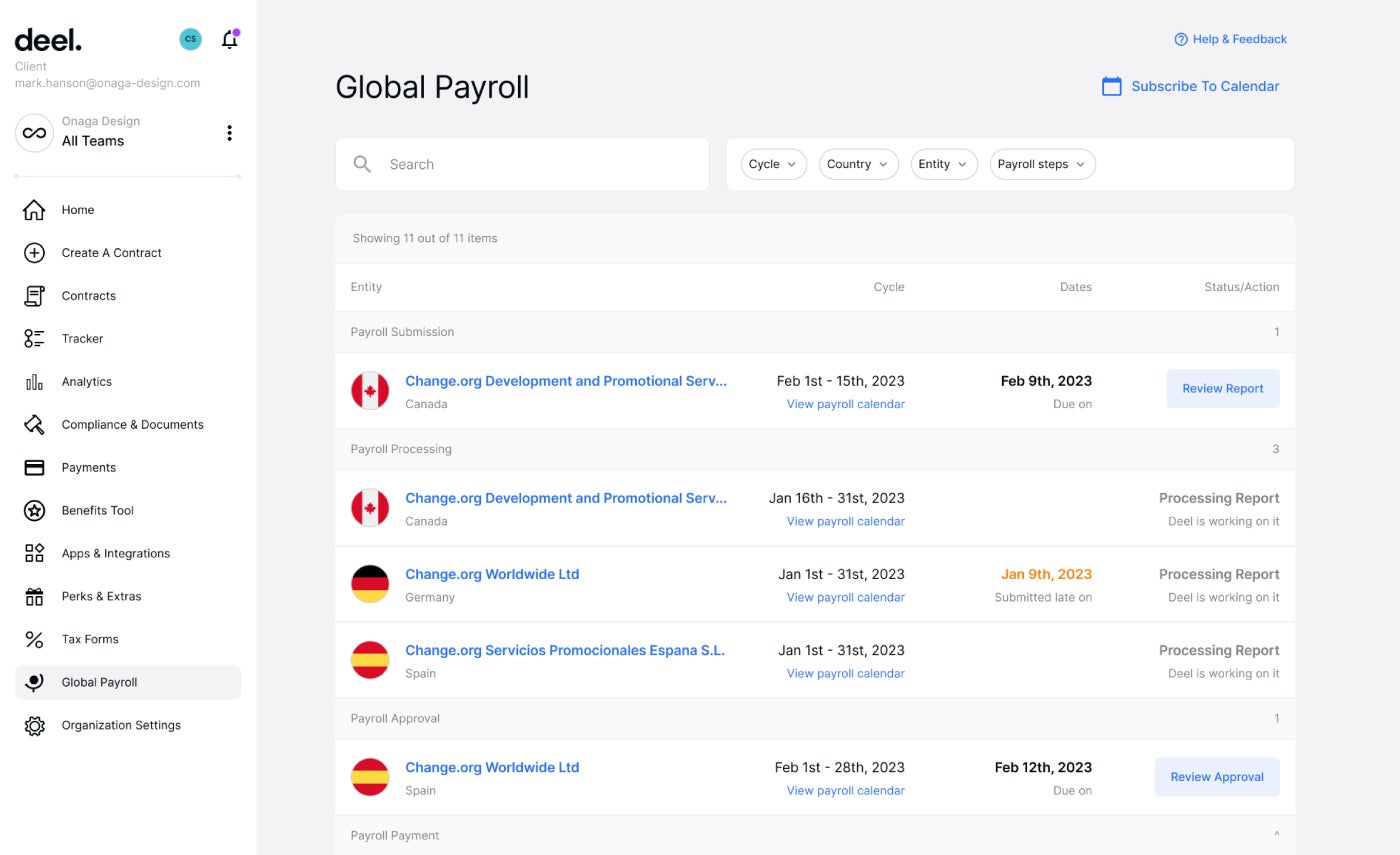Go to Home in sidebar

(x=128, y=210)
